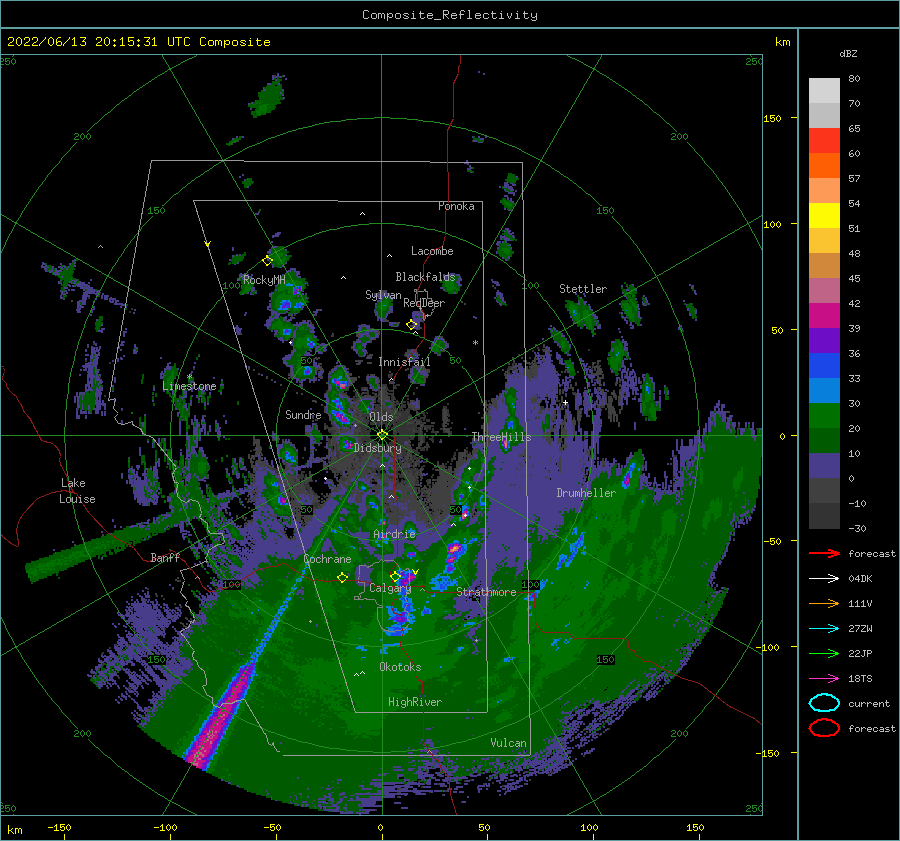The image size is (900, 841).
Task: Click the Airdrie city label
Action: (x=394, y=534)
